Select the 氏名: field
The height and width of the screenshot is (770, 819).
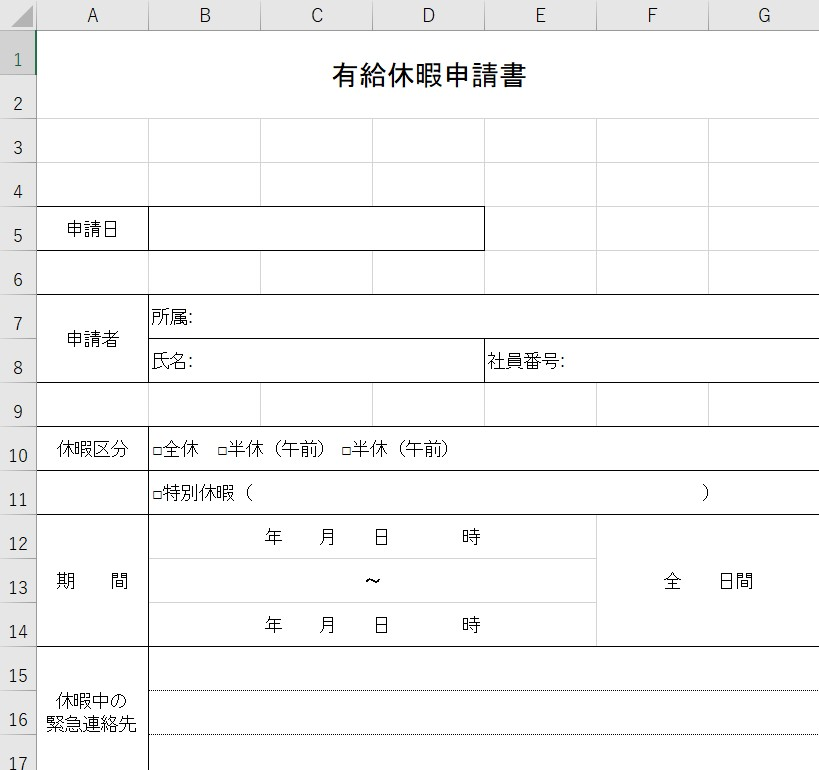(316, 361)
